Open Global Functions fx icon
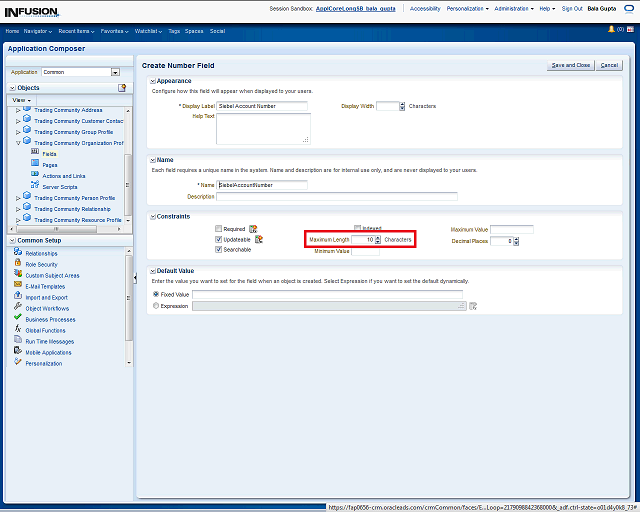640x512 pixels. click(18, 329)
